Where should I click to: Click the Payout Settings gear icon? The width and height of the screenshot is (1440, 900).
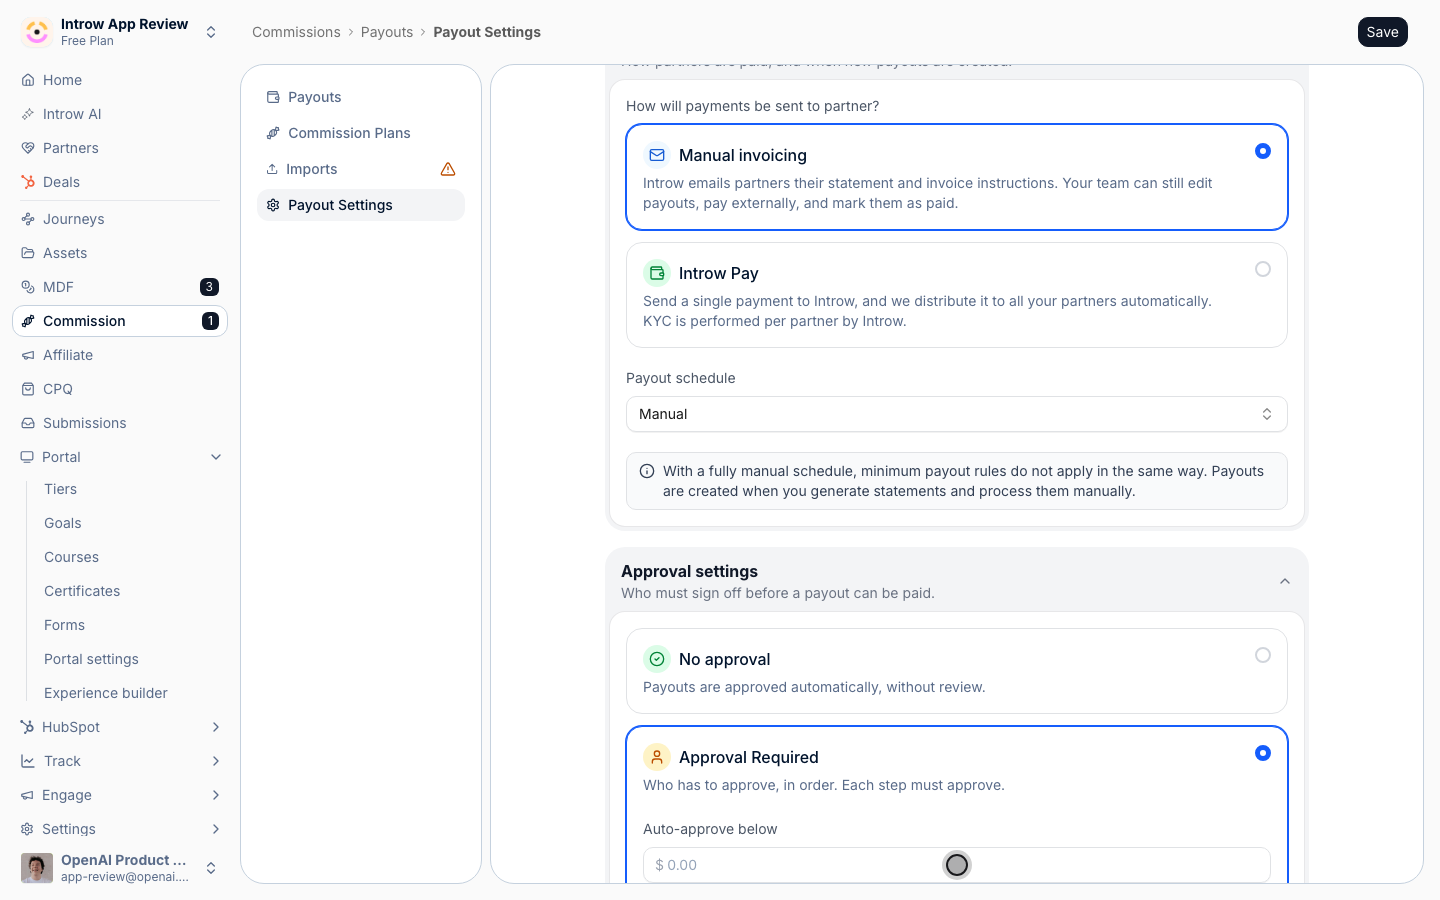pyautogui.click(x=273, y=205)
